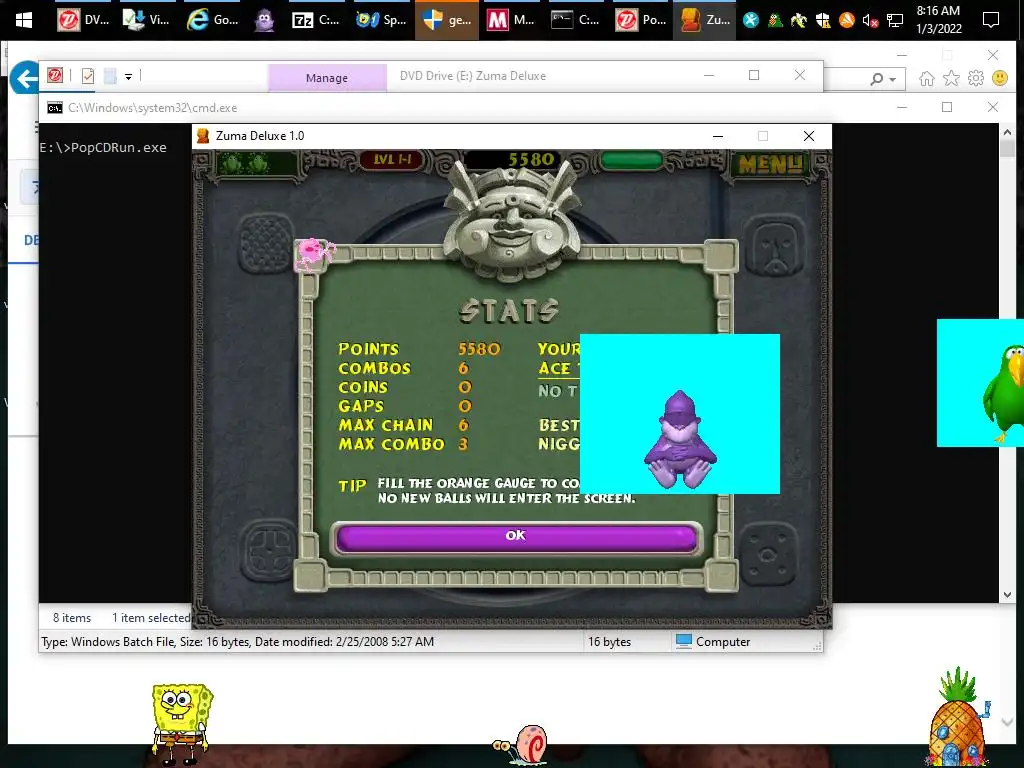Click the Computer status bar entry
Viewport: 1024px width, 768px height.
click(x=712, y=642)
